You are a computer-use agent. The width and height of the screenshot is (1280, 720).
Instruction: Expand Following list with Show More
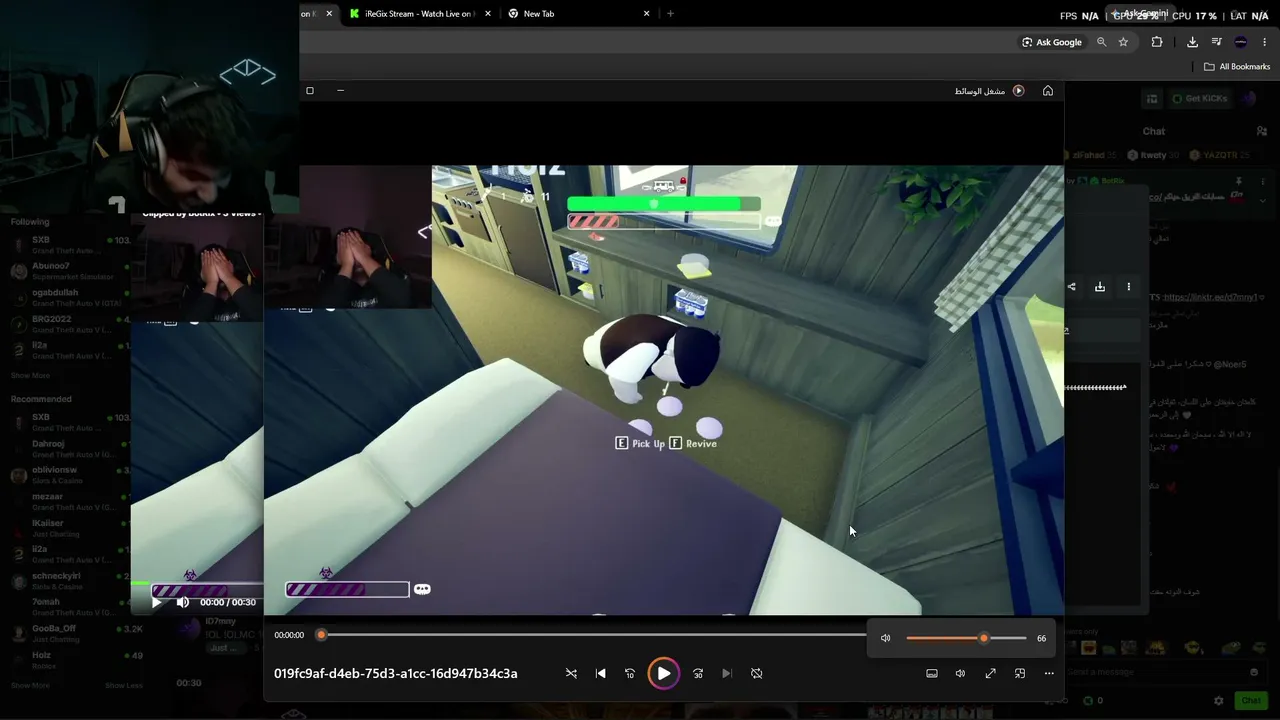pos(30,376)
